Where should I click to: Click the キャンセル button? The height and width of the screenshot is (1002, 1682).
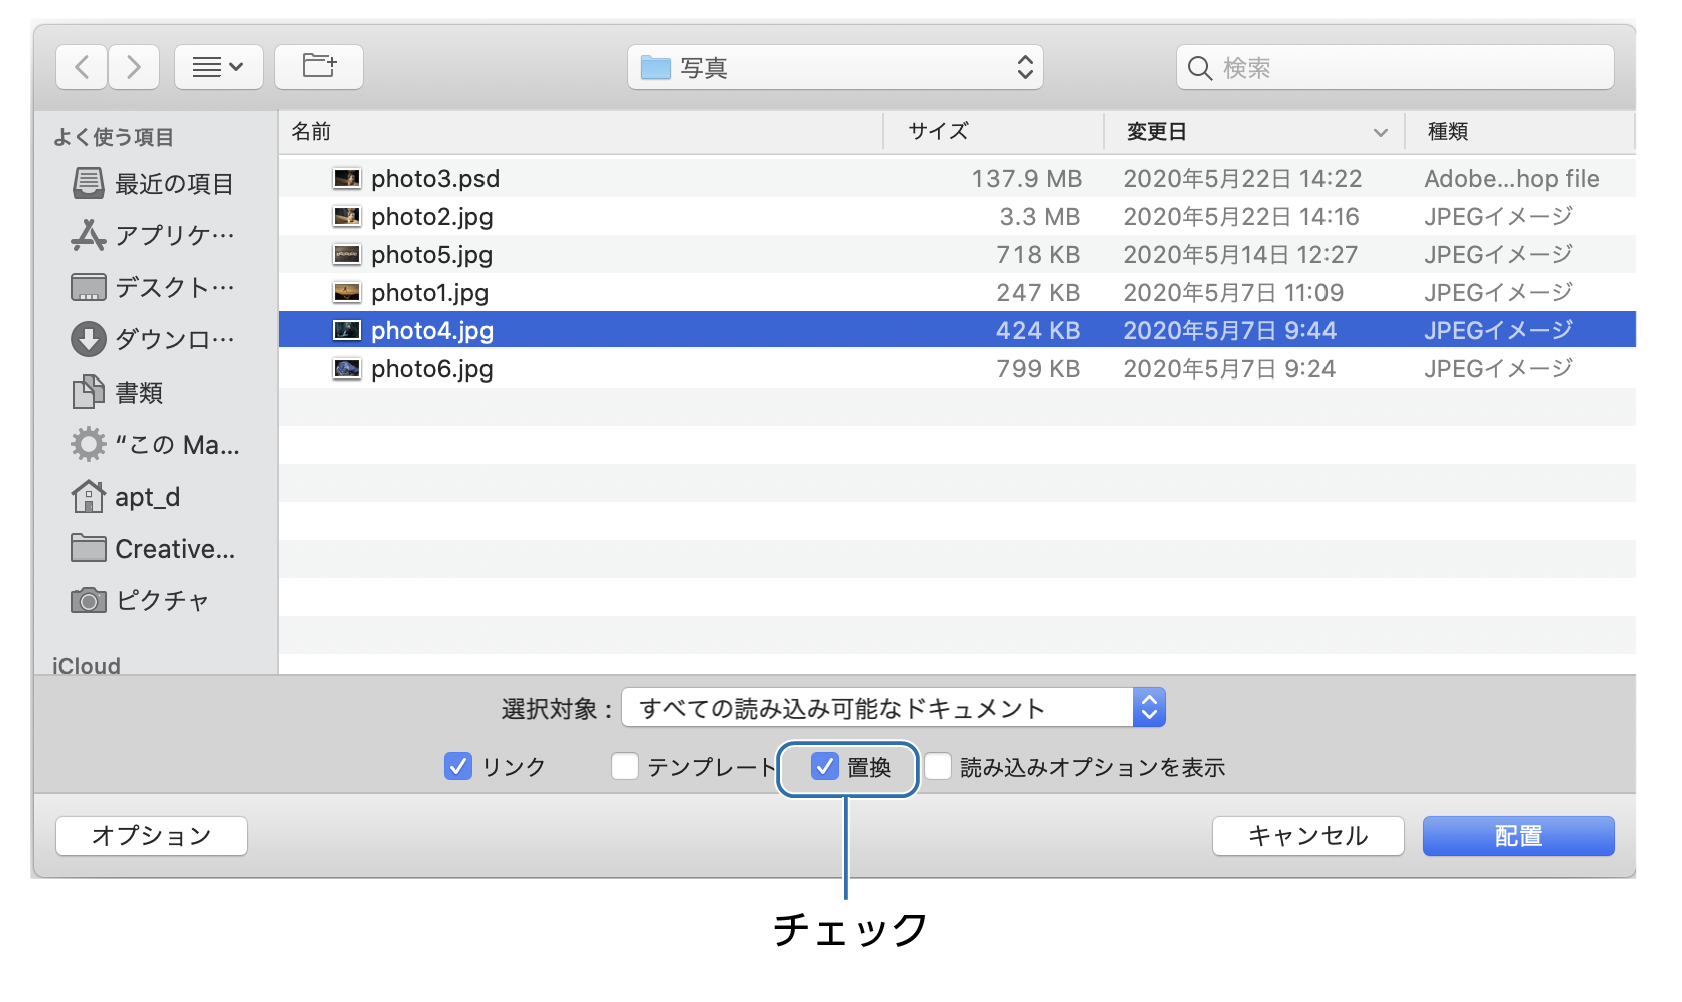pyautogui.click(x=1308, y=836)
